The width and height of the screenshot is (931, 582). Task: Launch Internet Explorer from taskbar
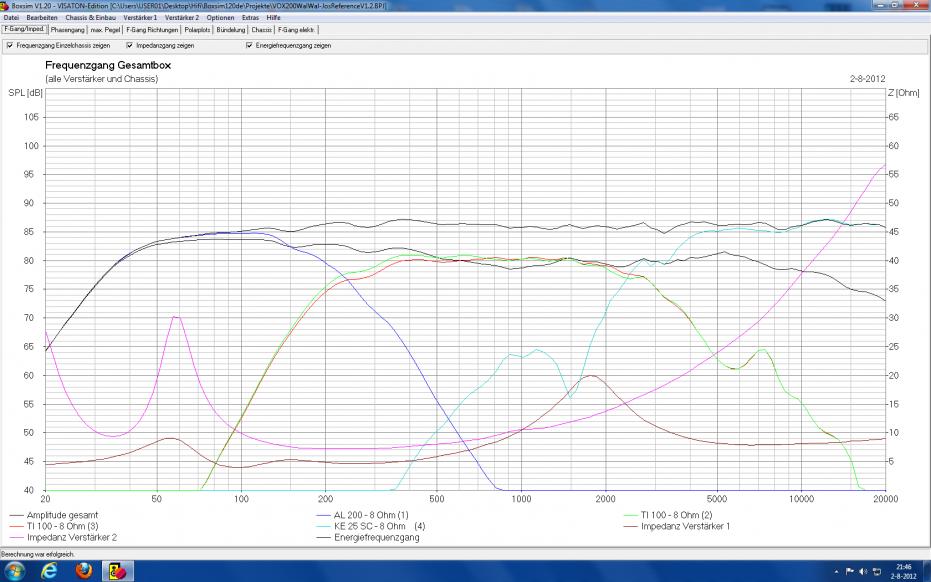click(x=49, y=571)
